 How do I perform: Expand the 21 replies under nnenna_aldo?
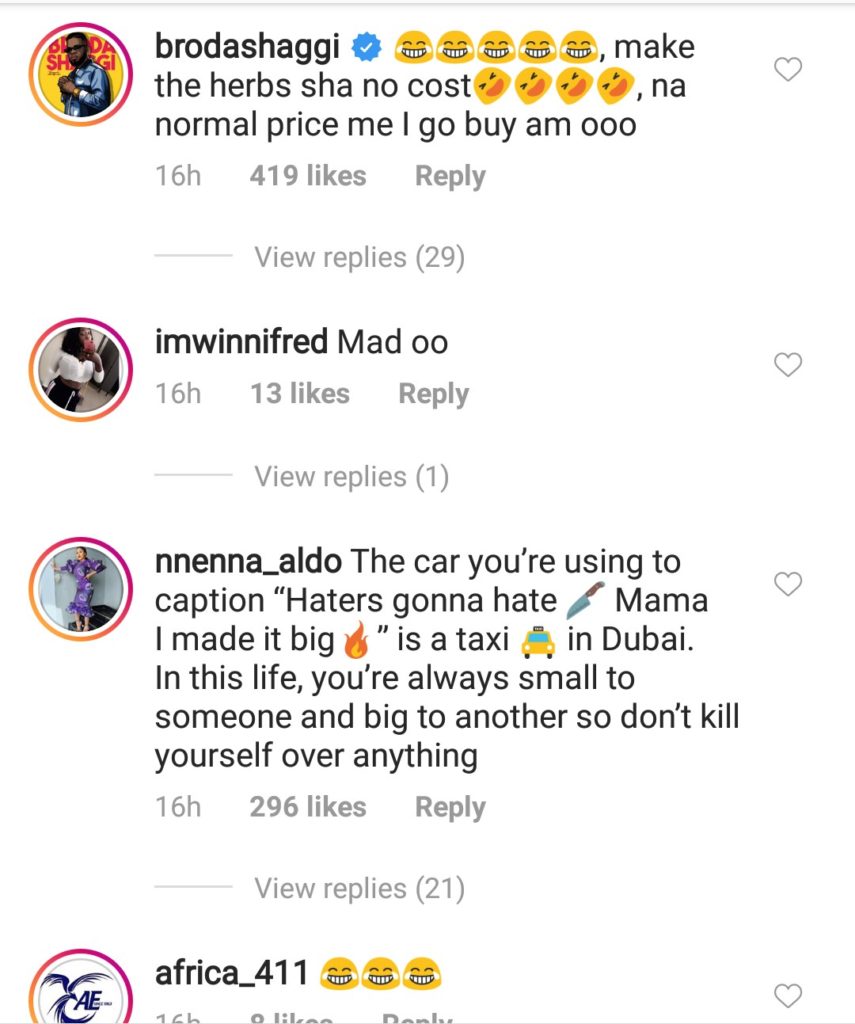359,888
